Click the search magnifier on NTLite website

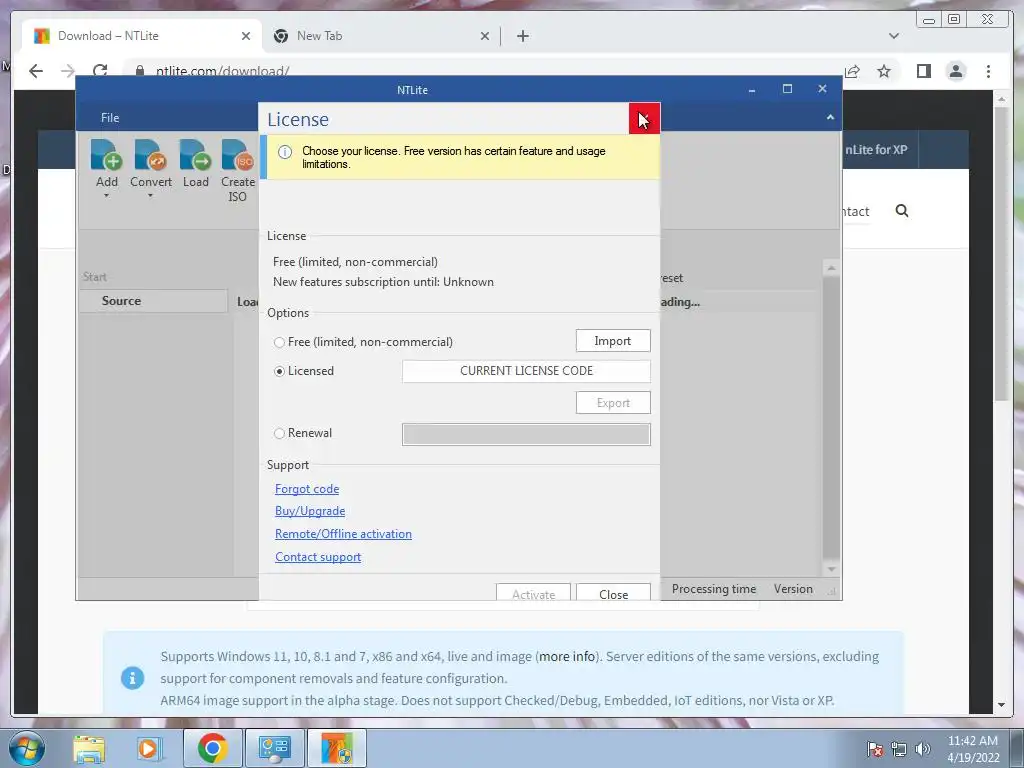[x=902, y=210]
